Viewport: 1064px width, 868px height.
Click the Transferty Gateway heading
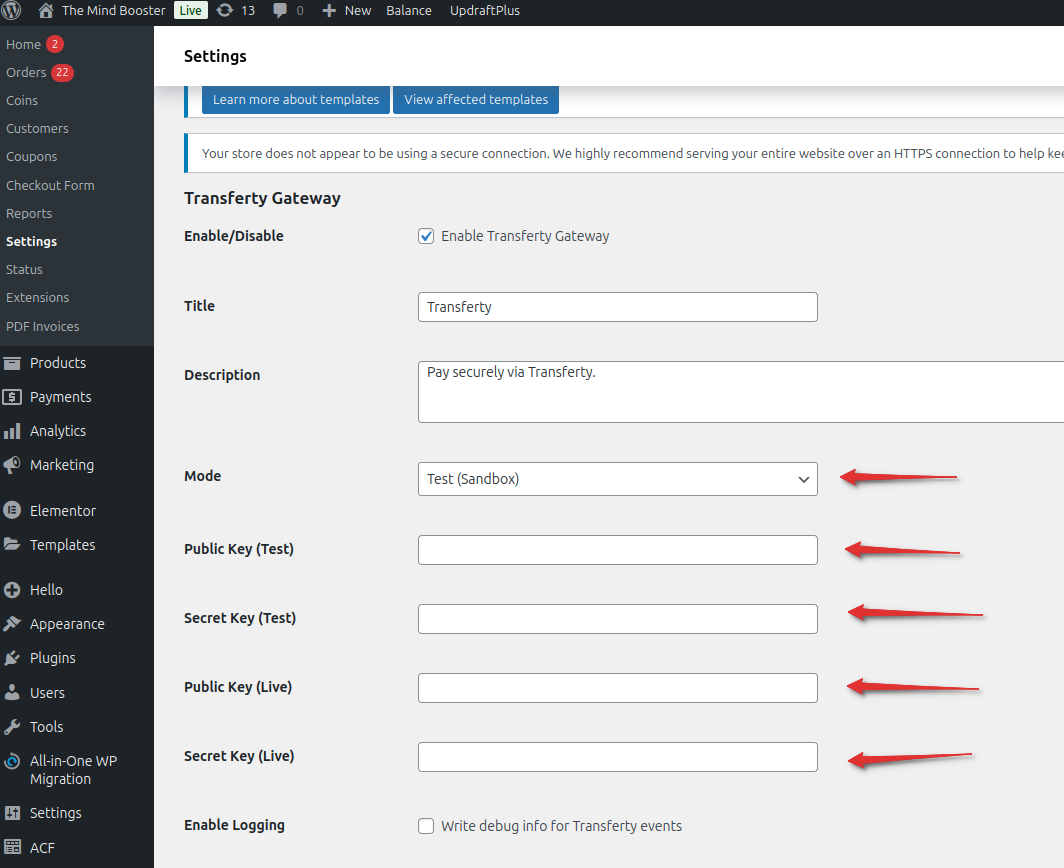pyautogui.click(x=262, y=198)
